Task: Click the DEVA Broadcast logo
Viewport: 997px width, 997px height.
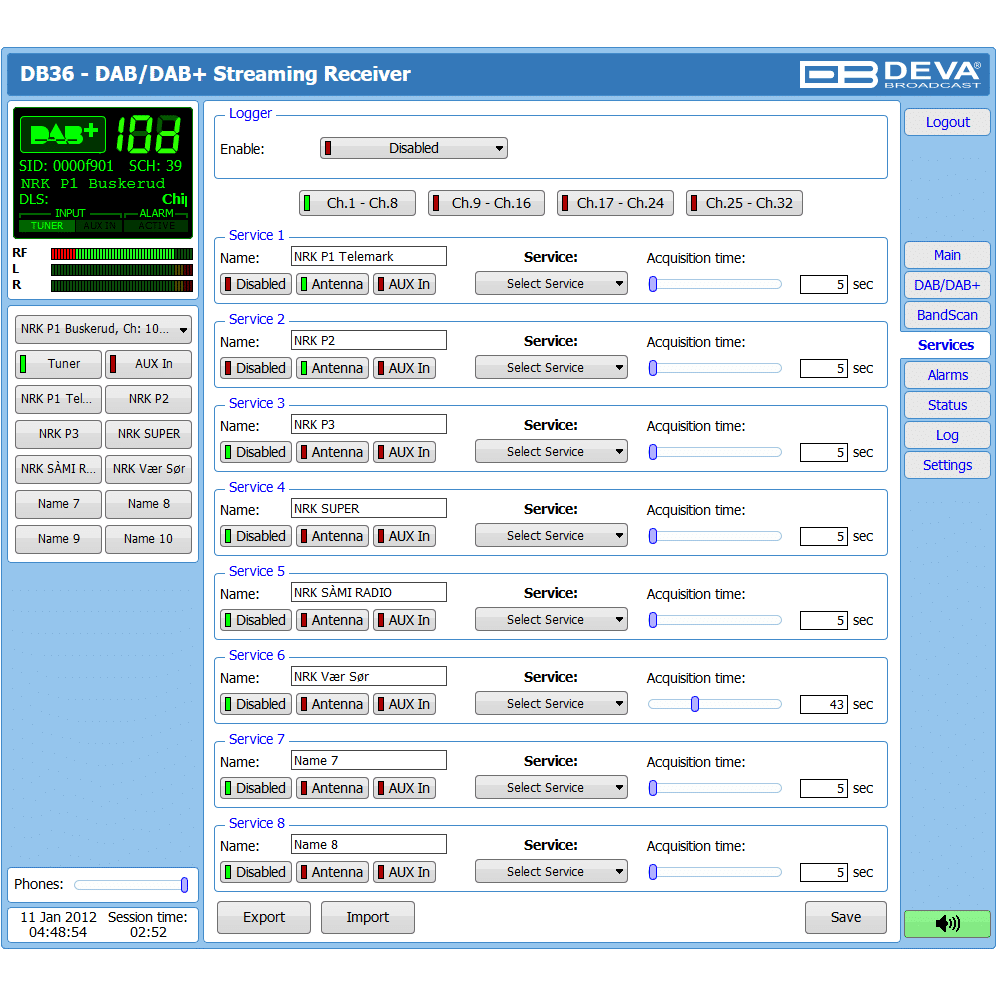Action: pyautogui.click(x=889, y=74)
